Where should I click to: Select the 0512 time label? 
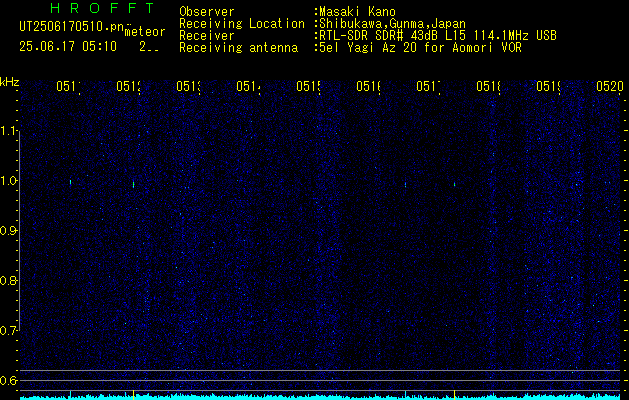(x=128, y=86)
